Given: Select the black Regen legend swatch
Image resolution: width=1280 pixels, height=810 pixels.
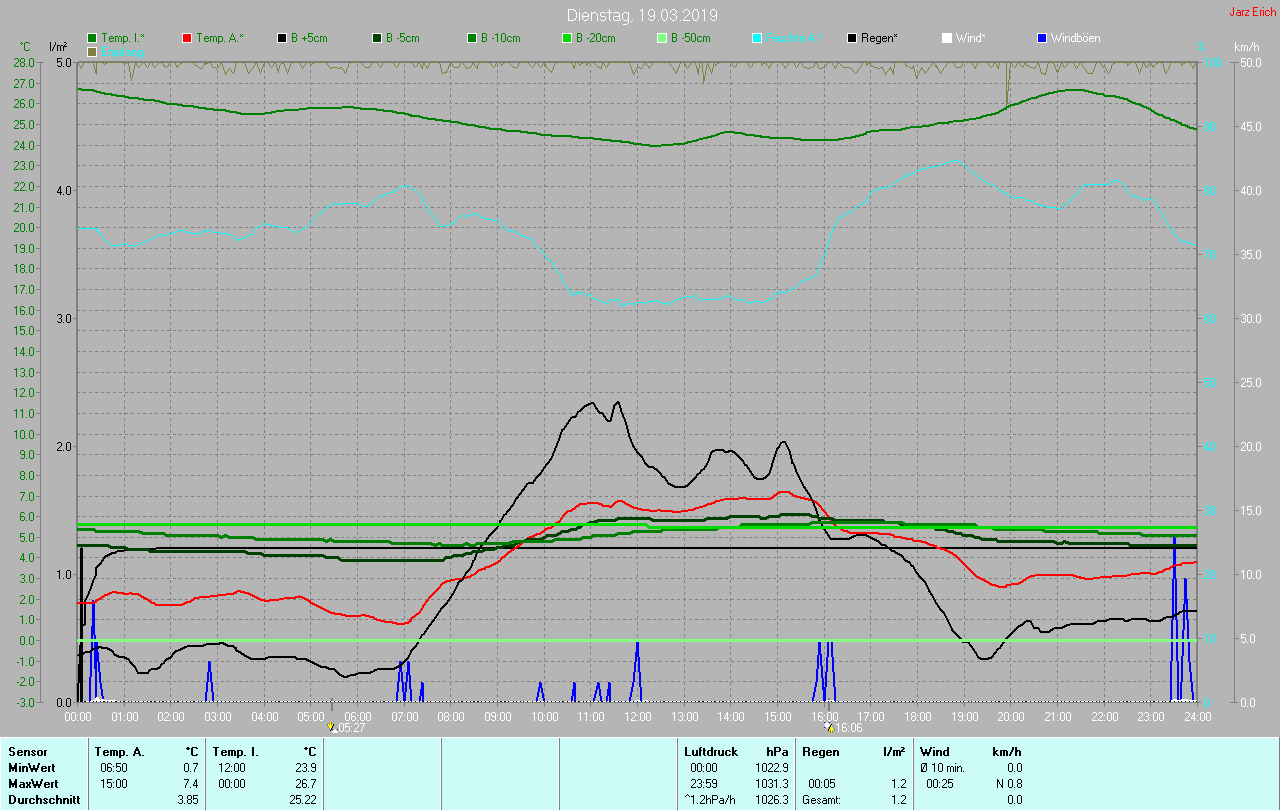Looking at the screenshot, I should [x=852, y=38].
